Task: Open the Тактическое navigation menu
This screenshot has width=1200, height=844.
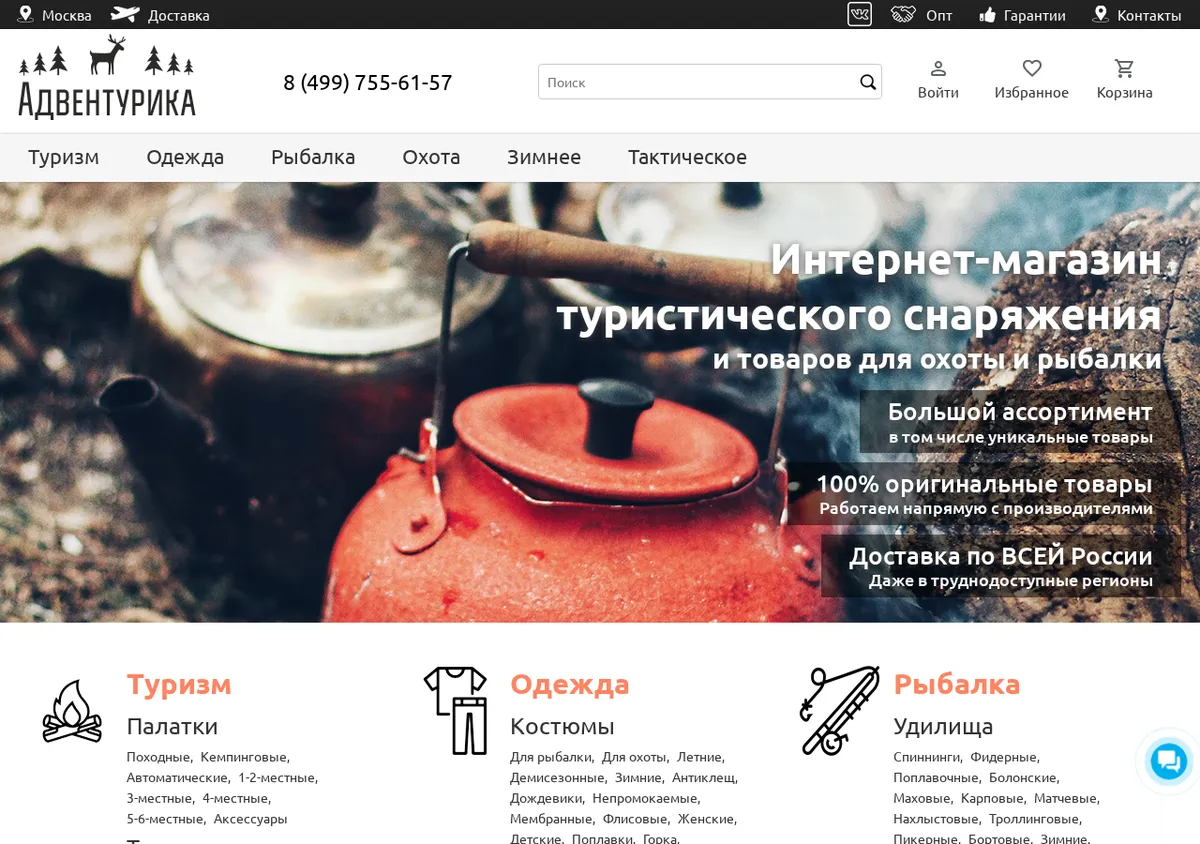Action: (687, 157)
